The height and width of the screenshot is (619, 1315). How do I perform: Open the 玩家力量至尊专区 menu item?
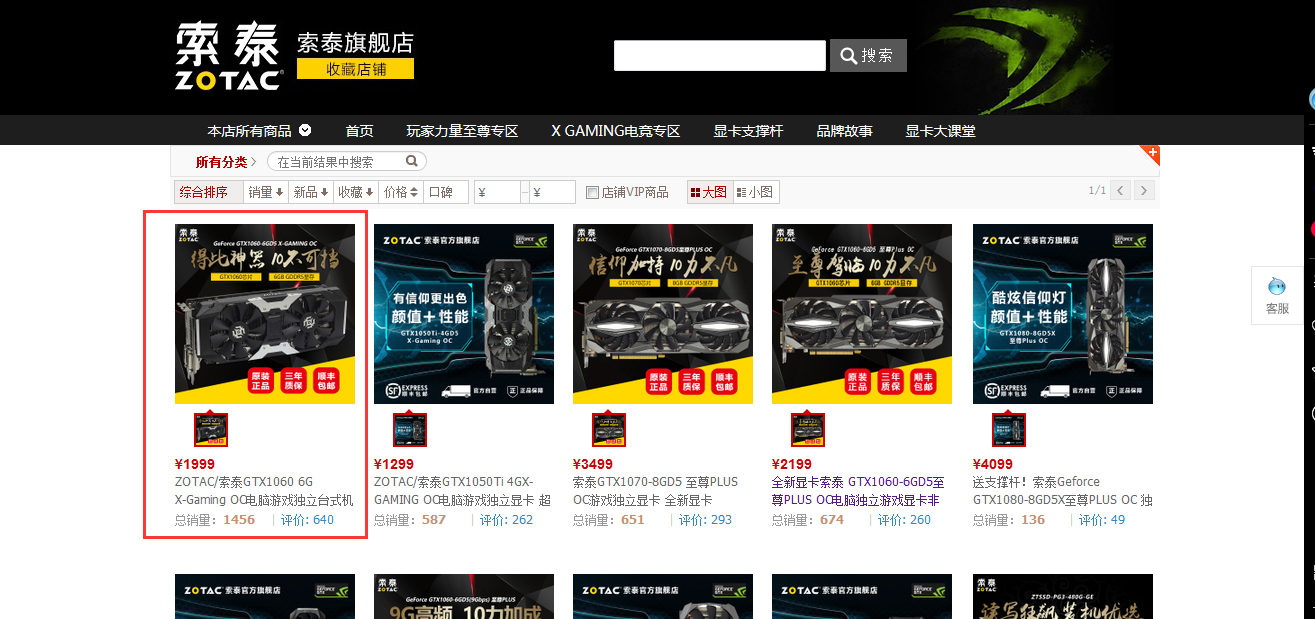pos(462,131)
